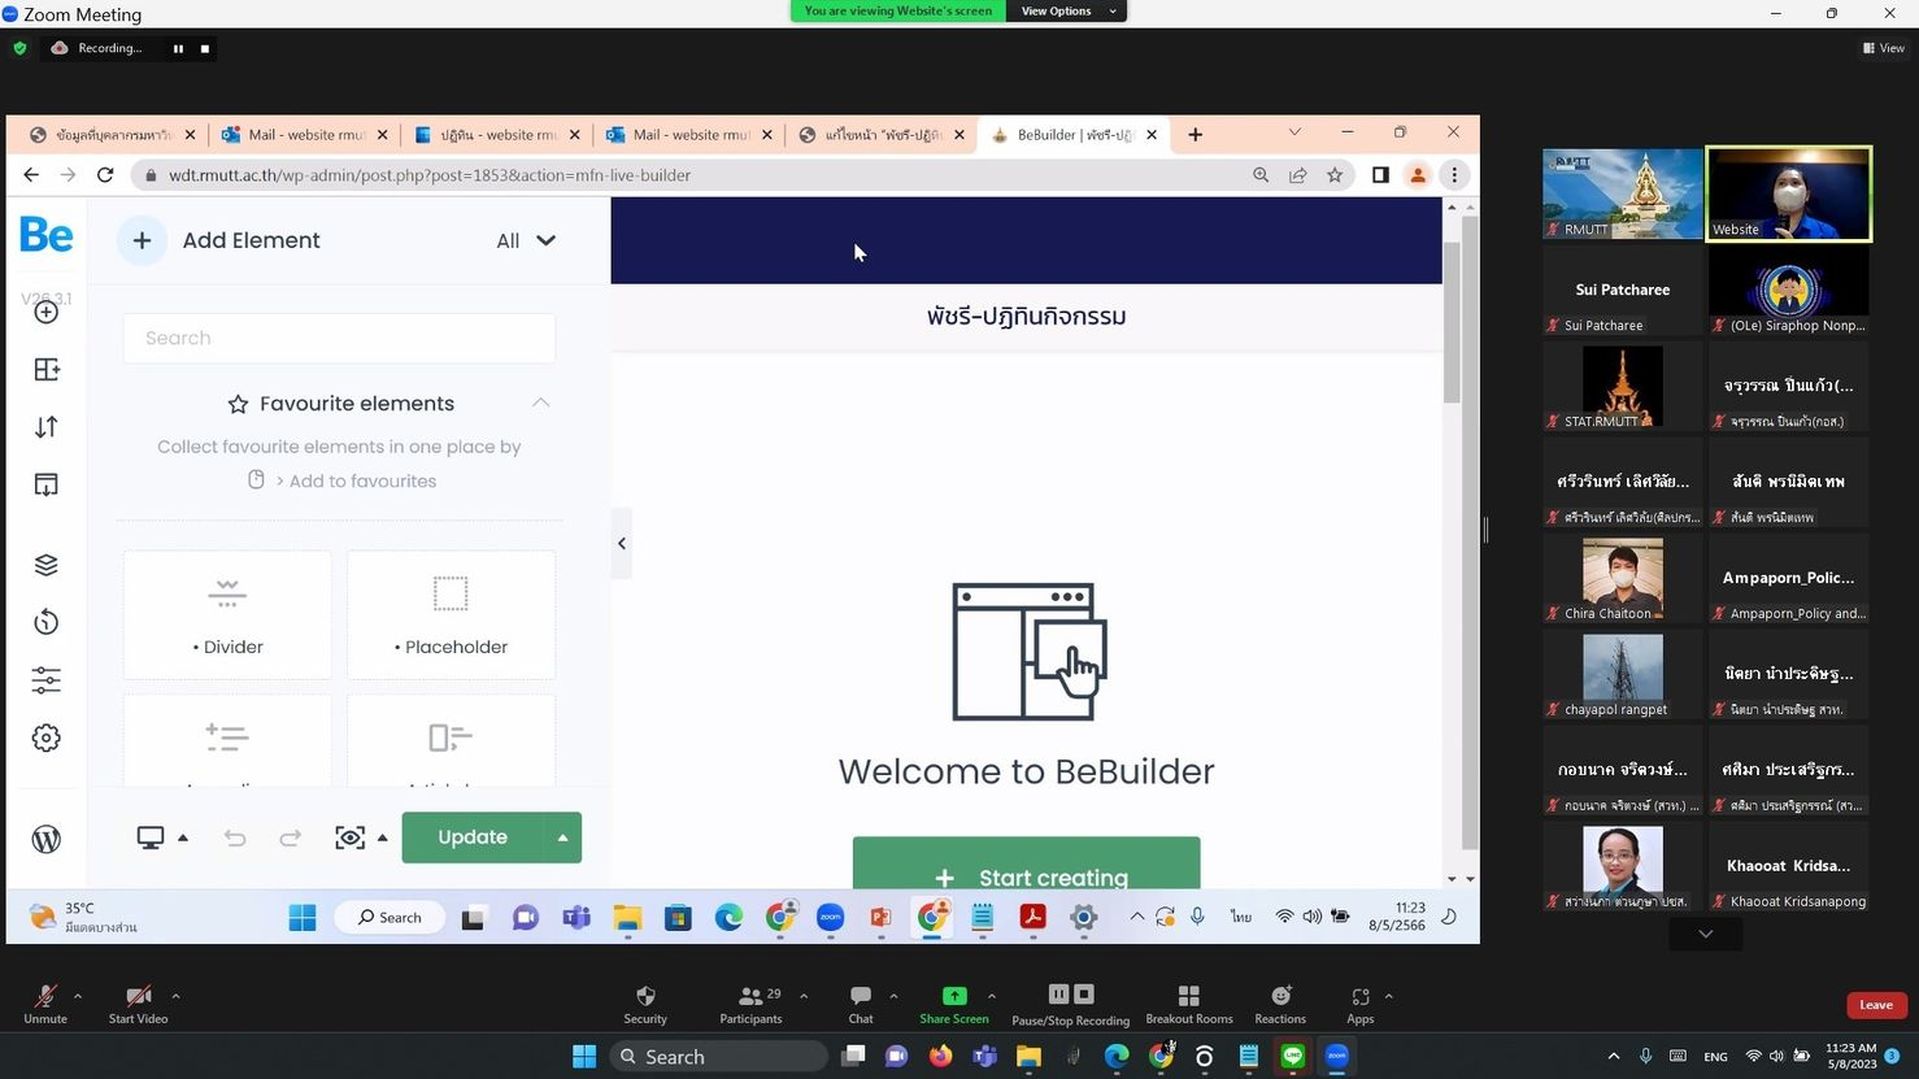Click the element Search input field
The height and width of the screenshot is (1079, 1919).
click(x=339, y=338)
